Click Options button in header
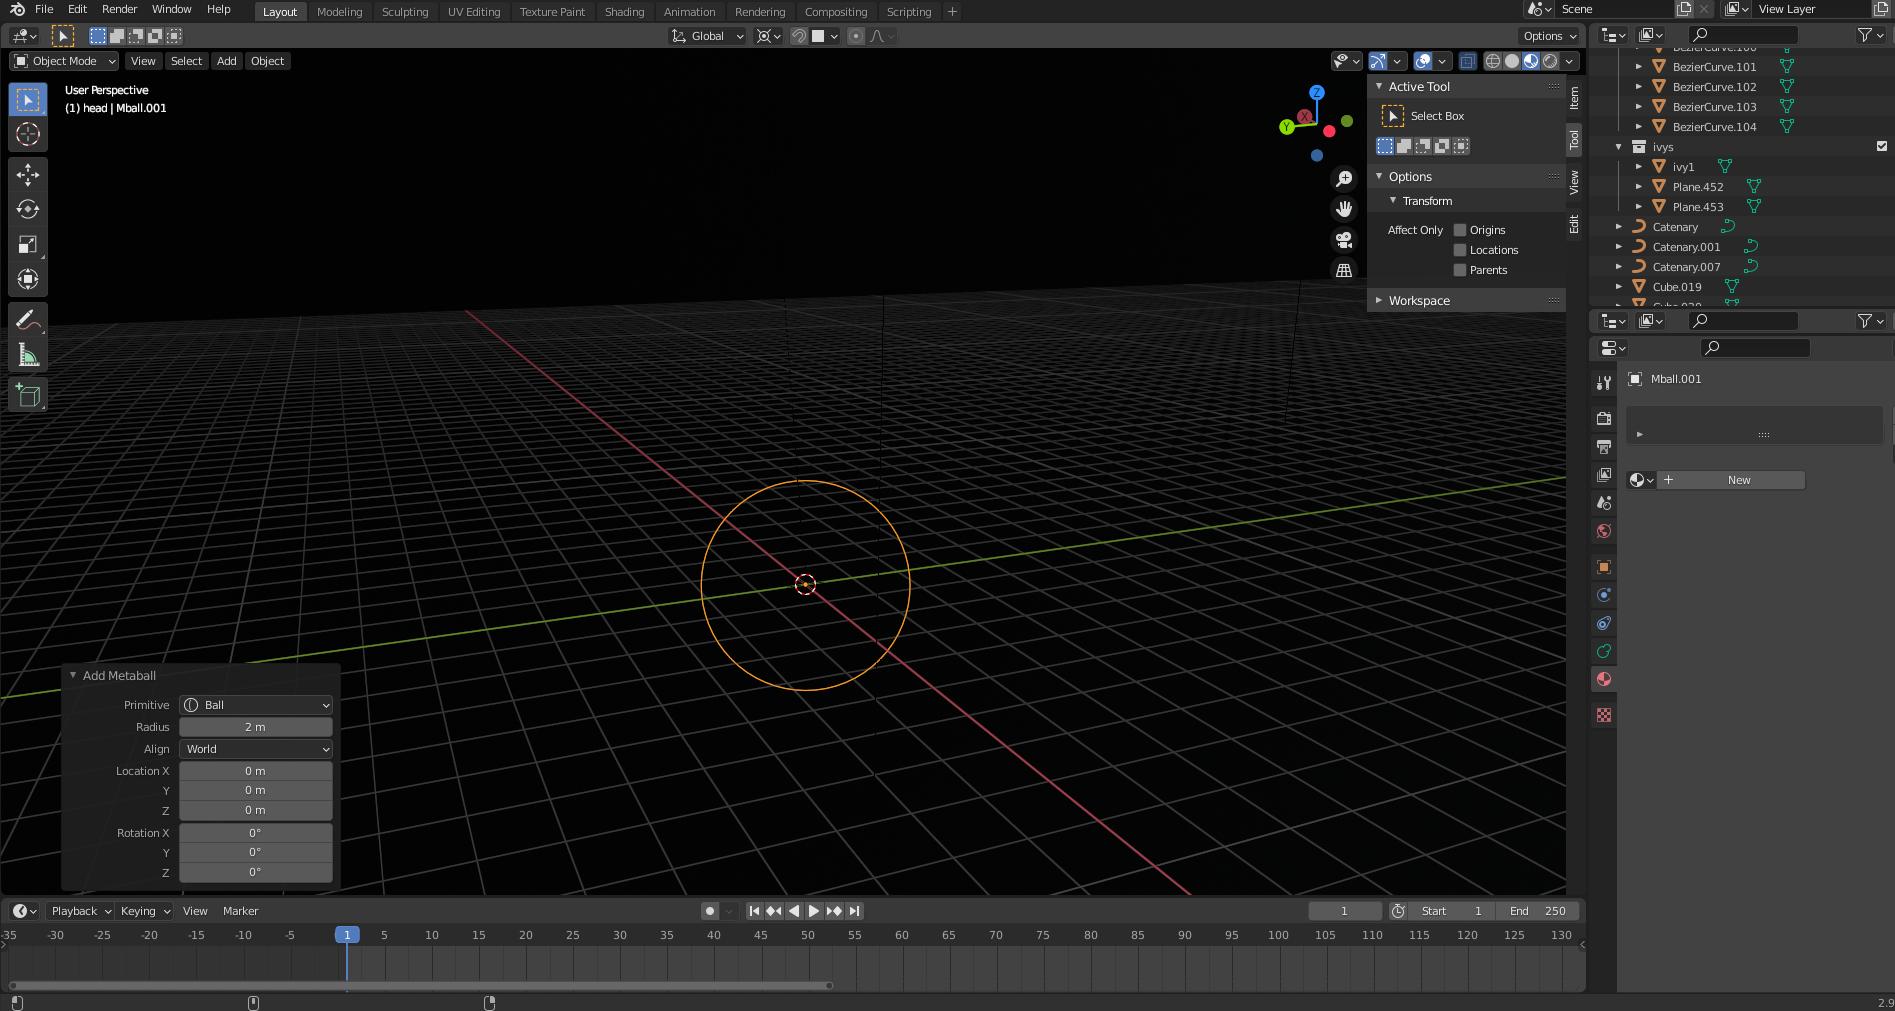Screen dimensions: 1895x1011 pyautogui.click(x=1549, y=36)
